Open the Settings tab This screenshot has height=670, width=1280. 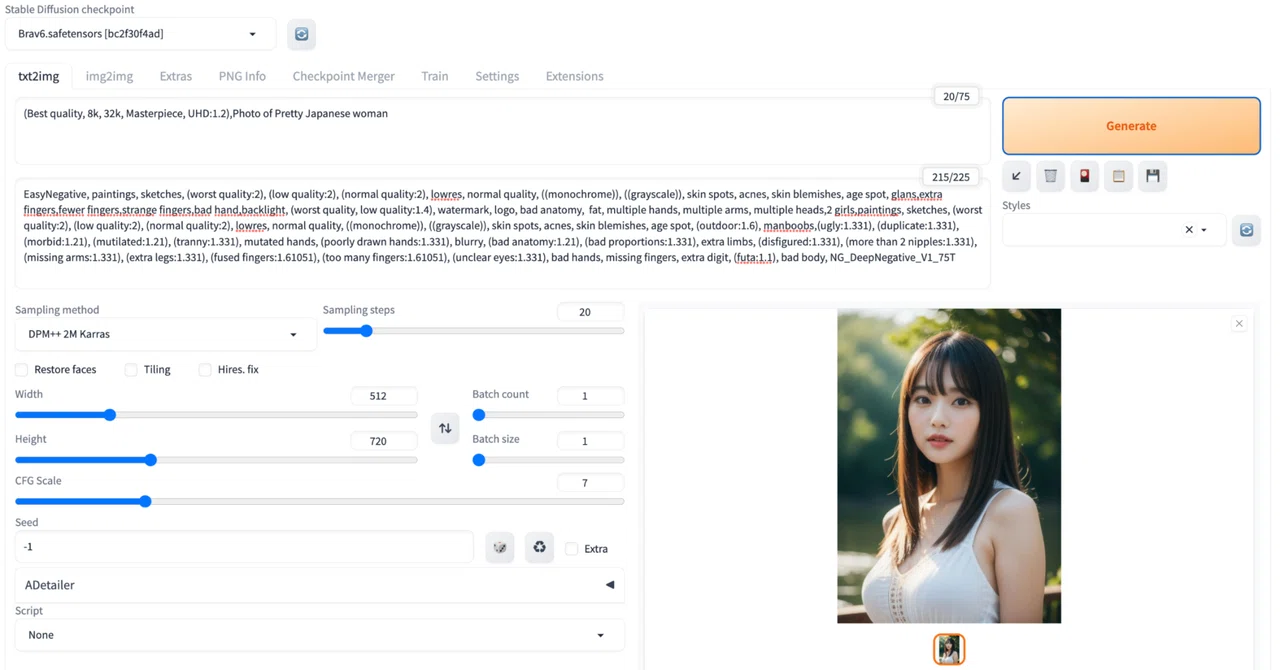tap(497, 76)
